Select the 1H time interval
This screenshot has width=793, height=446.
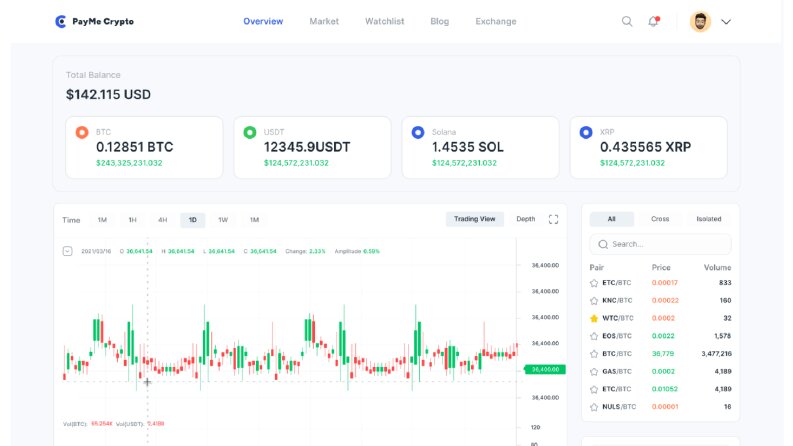tap(133, 220)
